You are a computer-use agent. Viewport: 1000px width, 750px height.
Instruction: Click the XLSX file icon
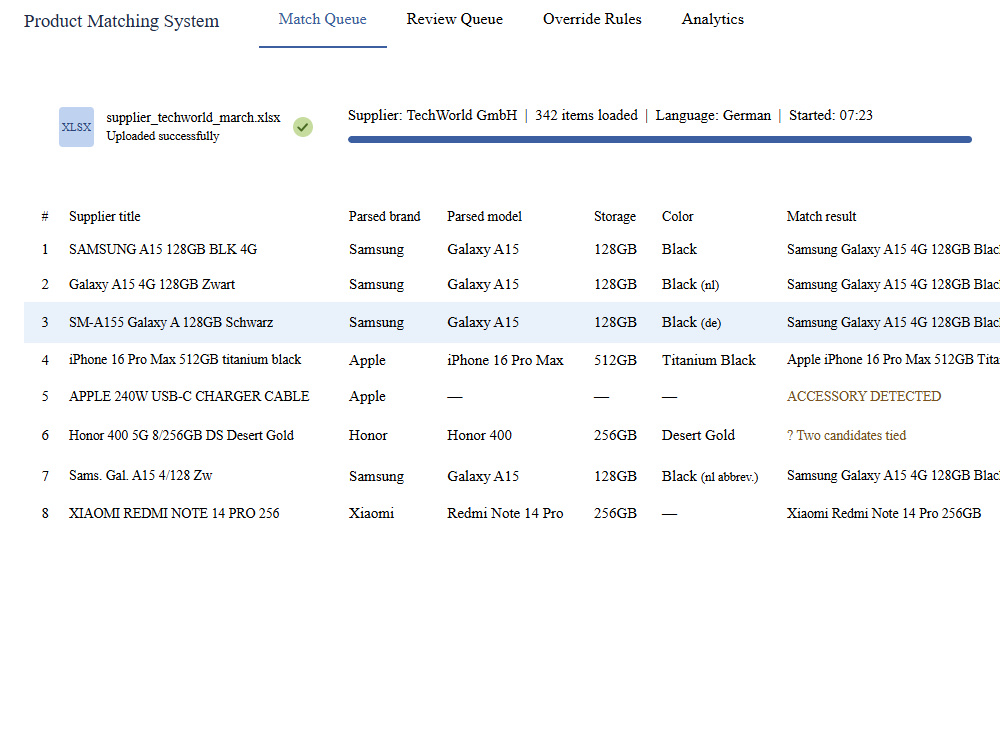point(77,127)
